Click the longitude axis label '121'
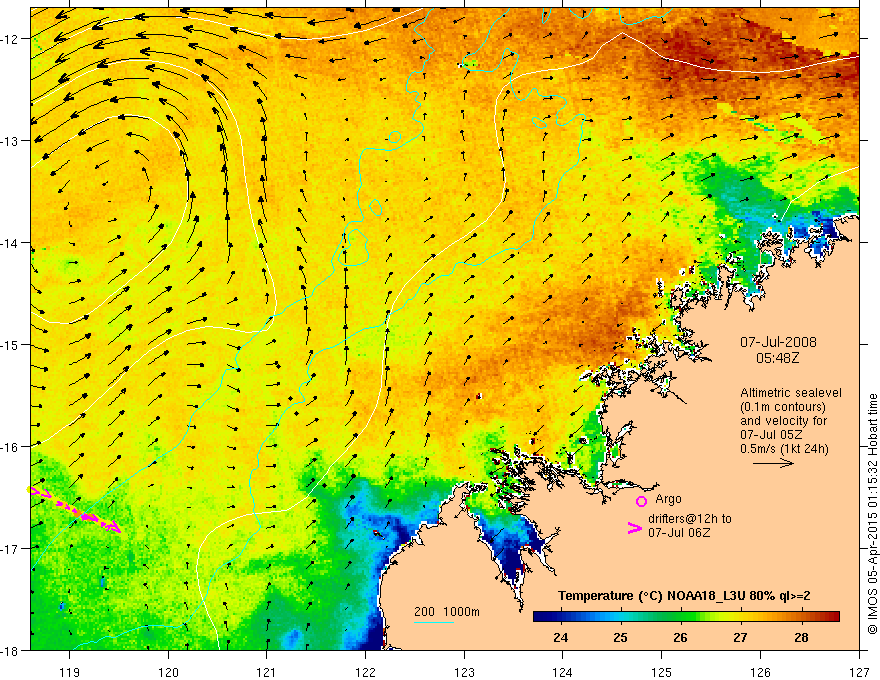 [267, 672]
